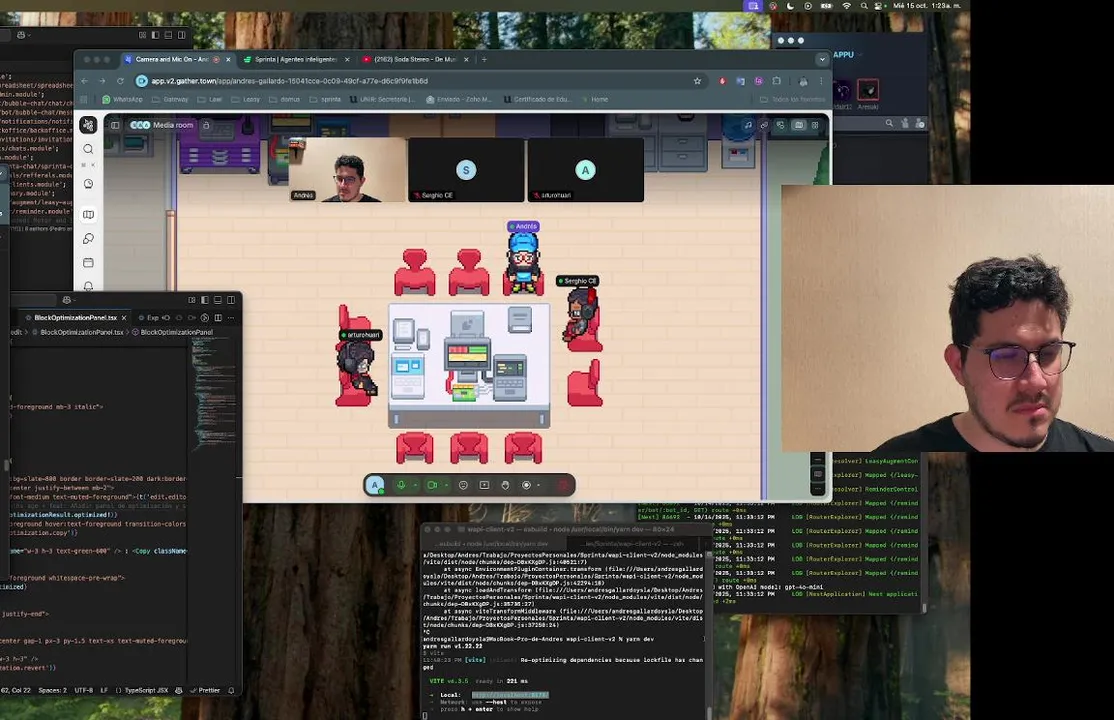Viewport: 1114px width, 720px height.
Task: Bookmark this page with the star icon
Action: click(697, 81)
